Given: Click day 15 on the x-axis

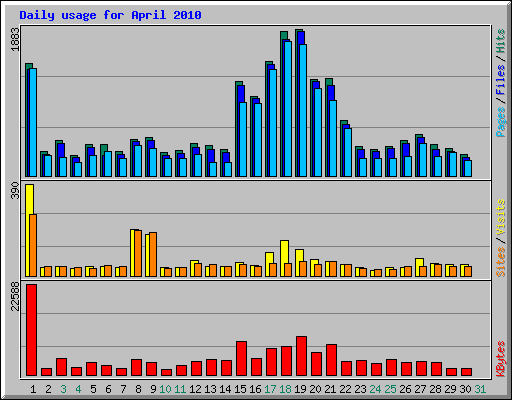Looking at the screenshot, I should pyautogui.click(x=240, y=389).
